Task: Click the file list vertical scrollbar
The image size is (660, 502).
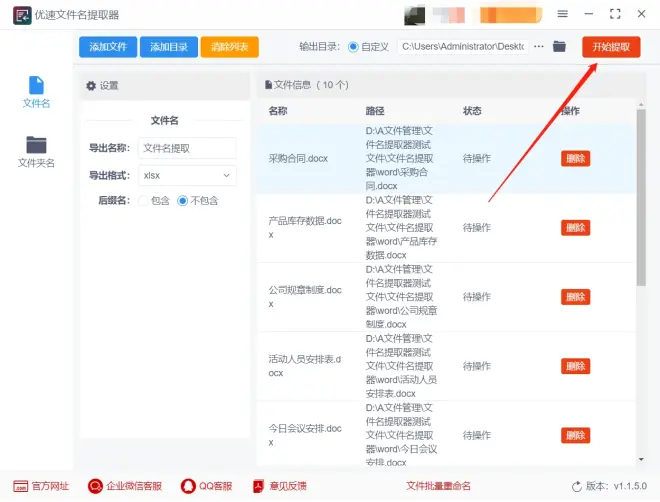Action: coord(640,200)
